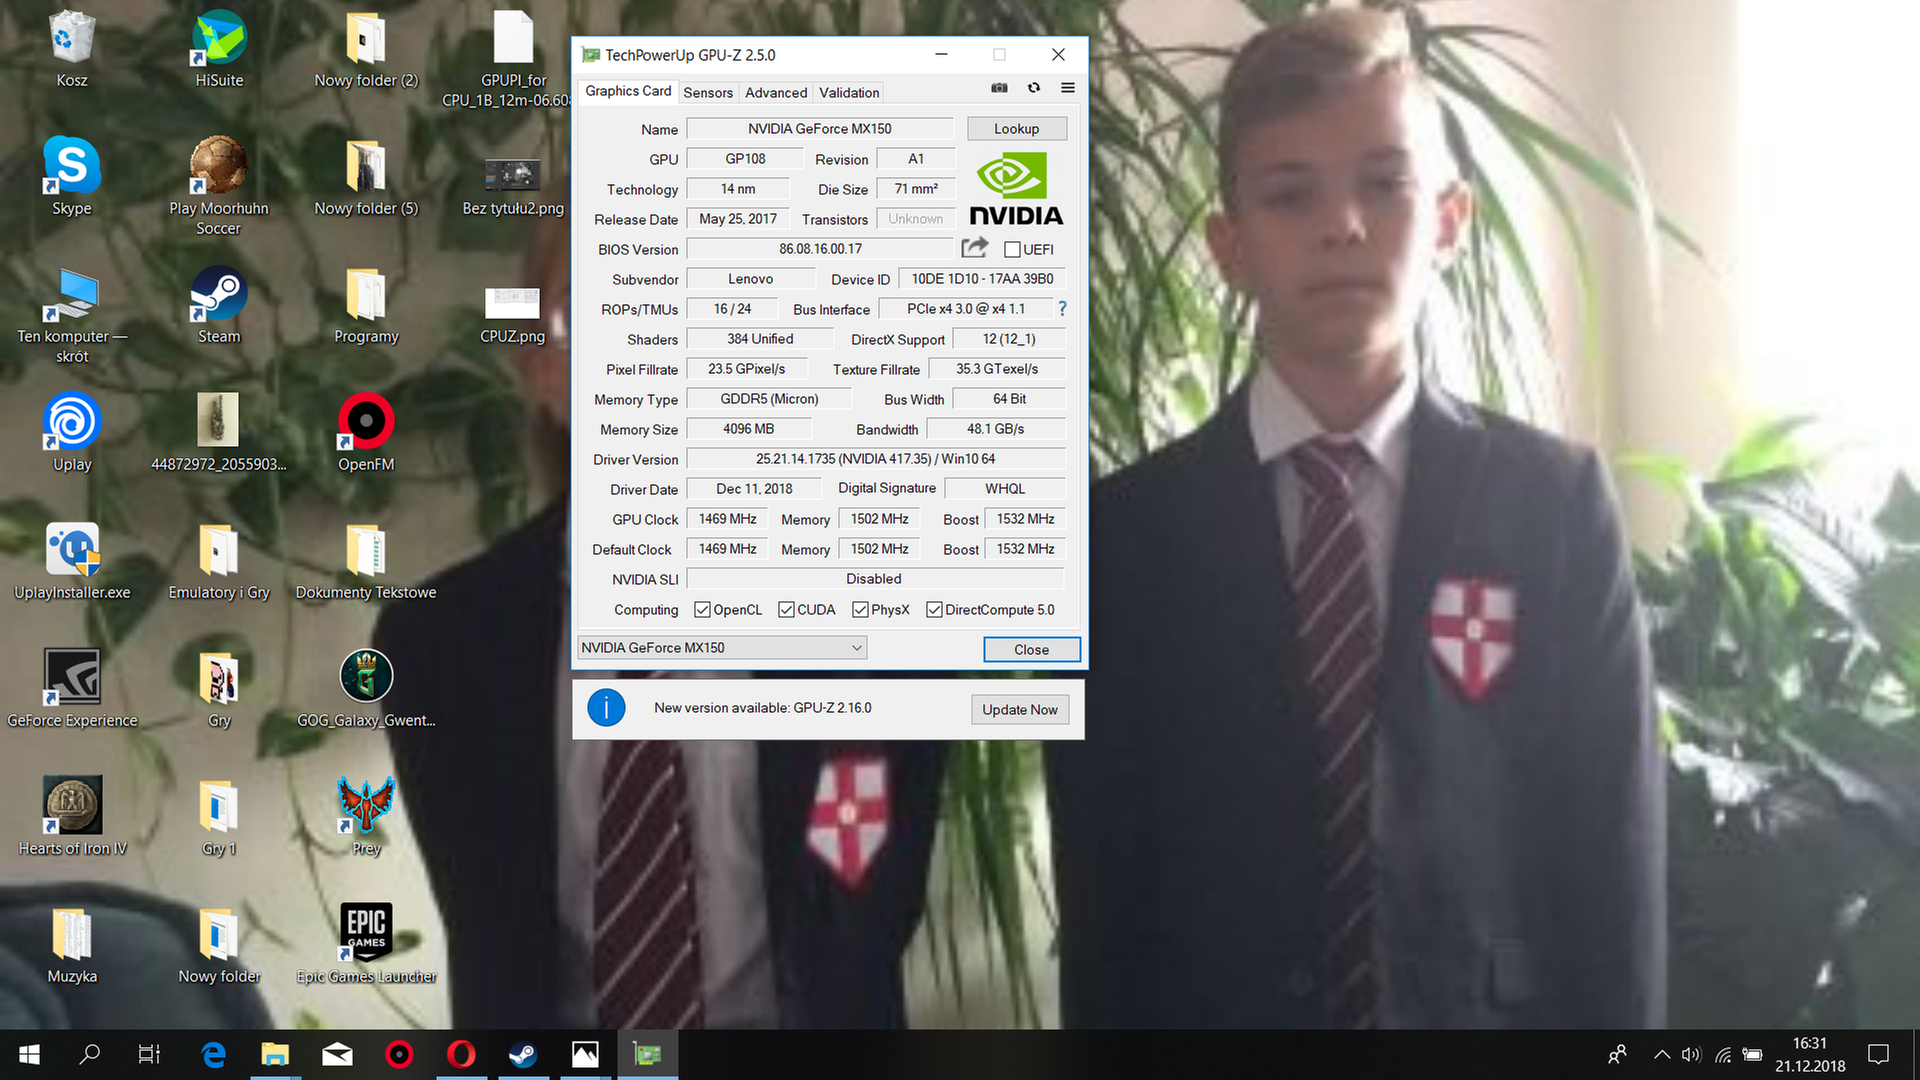
Task: Toggle the DirectCompute 5.0 checkbox
Action: 934,610
